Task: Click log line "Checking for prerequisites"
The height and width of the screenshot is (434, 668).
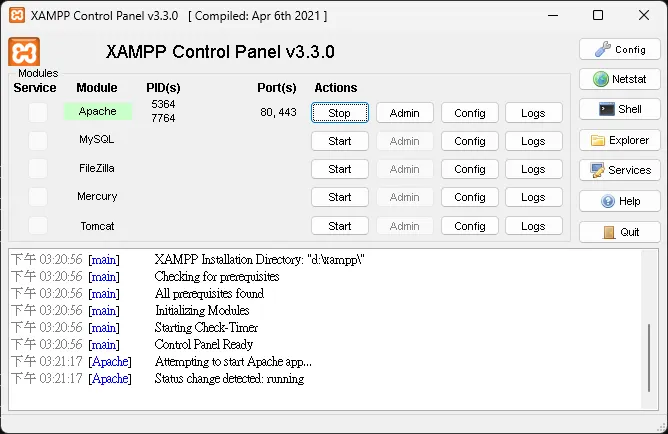Action: (x=217, y=276)
